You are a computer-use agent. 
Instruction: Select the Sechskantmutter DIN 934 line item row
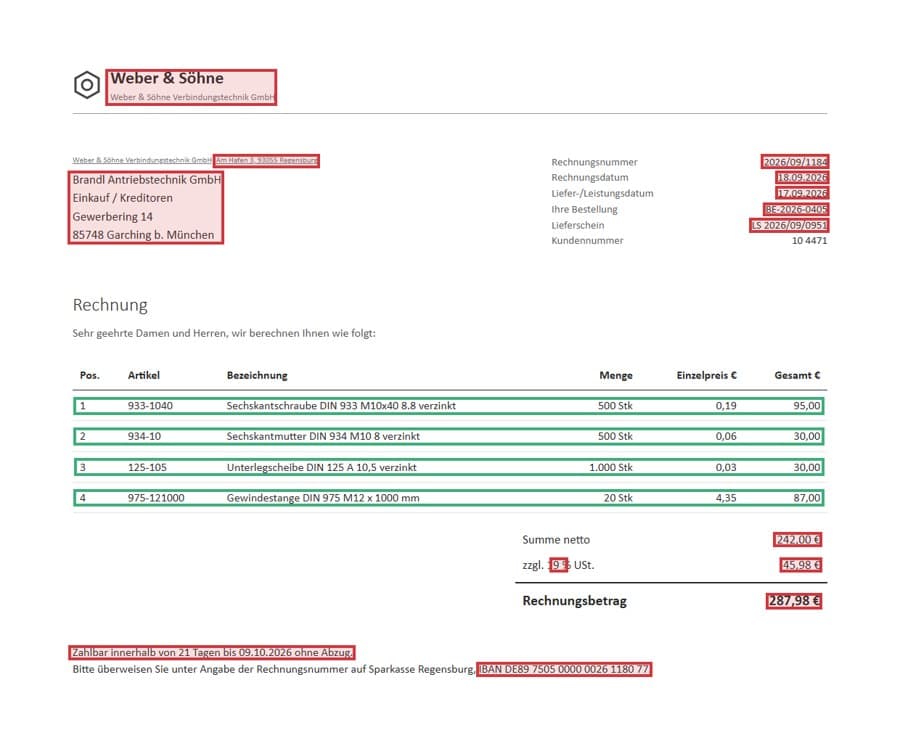coord(449,436)
